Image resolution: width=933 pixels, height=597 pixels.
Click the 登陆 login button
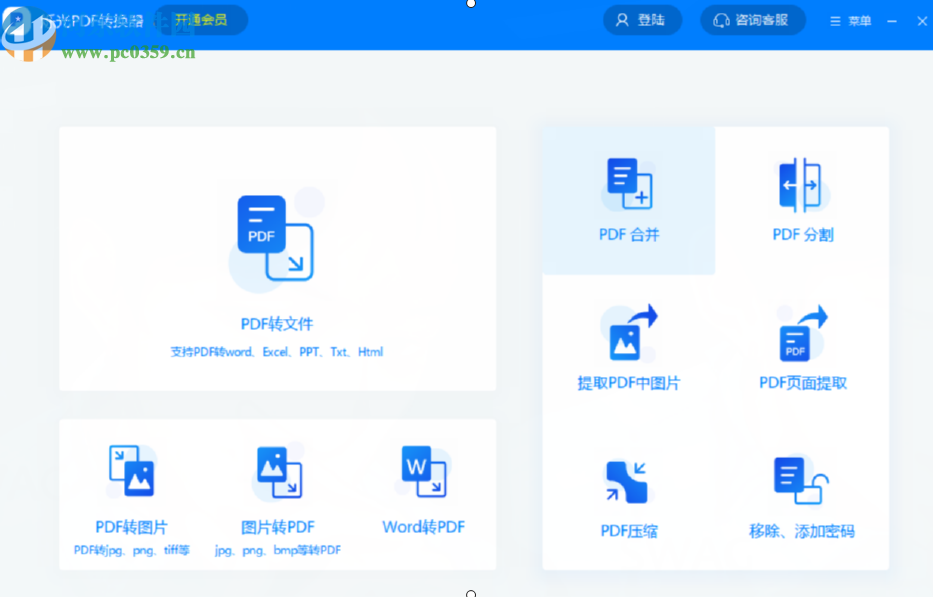pyautogui.click(x=642, y=20)
